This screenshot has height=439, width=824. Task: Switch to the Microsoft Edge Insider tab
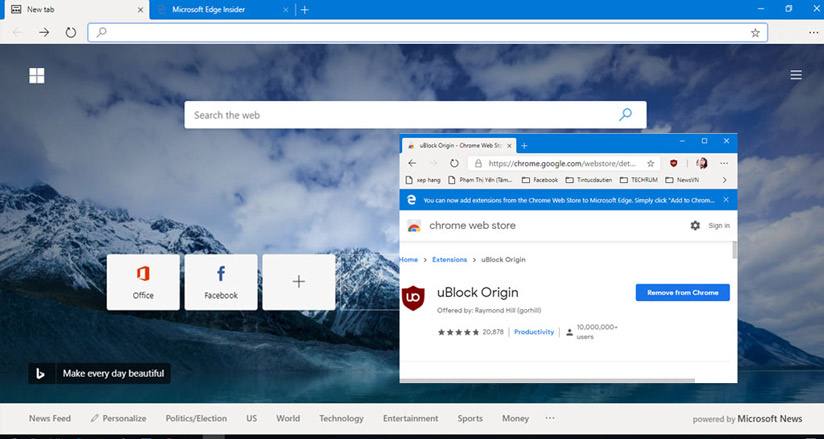tap(222, 9)
